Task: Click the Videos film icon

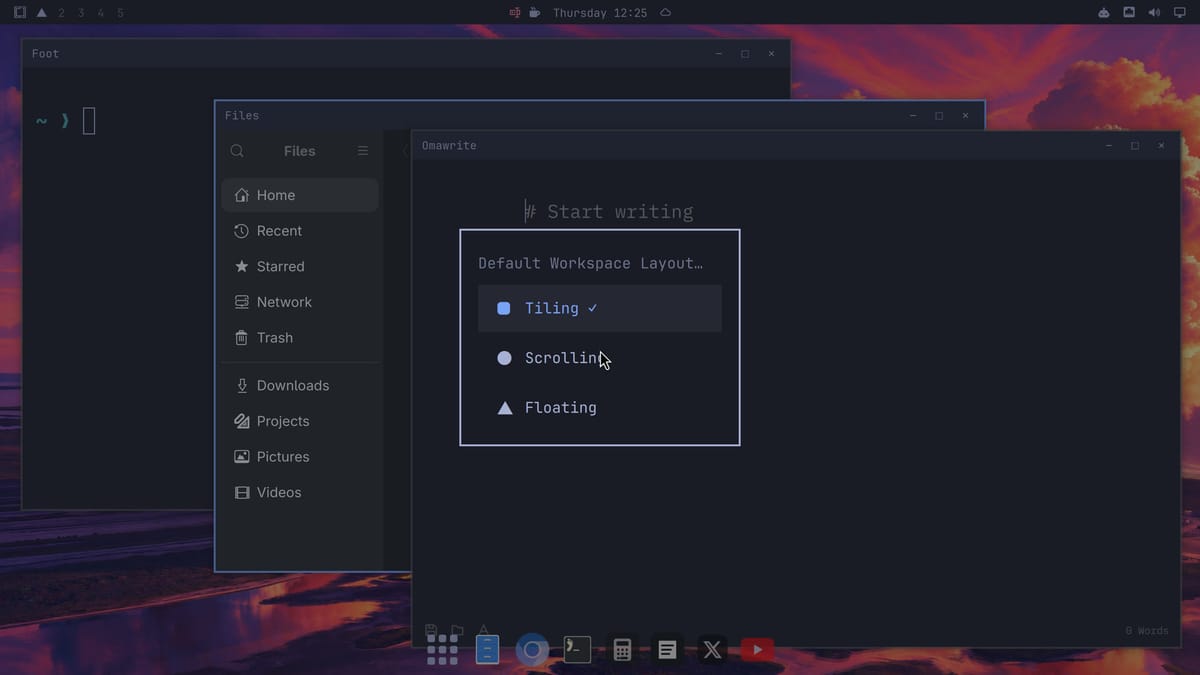Action: pos(241,493)
